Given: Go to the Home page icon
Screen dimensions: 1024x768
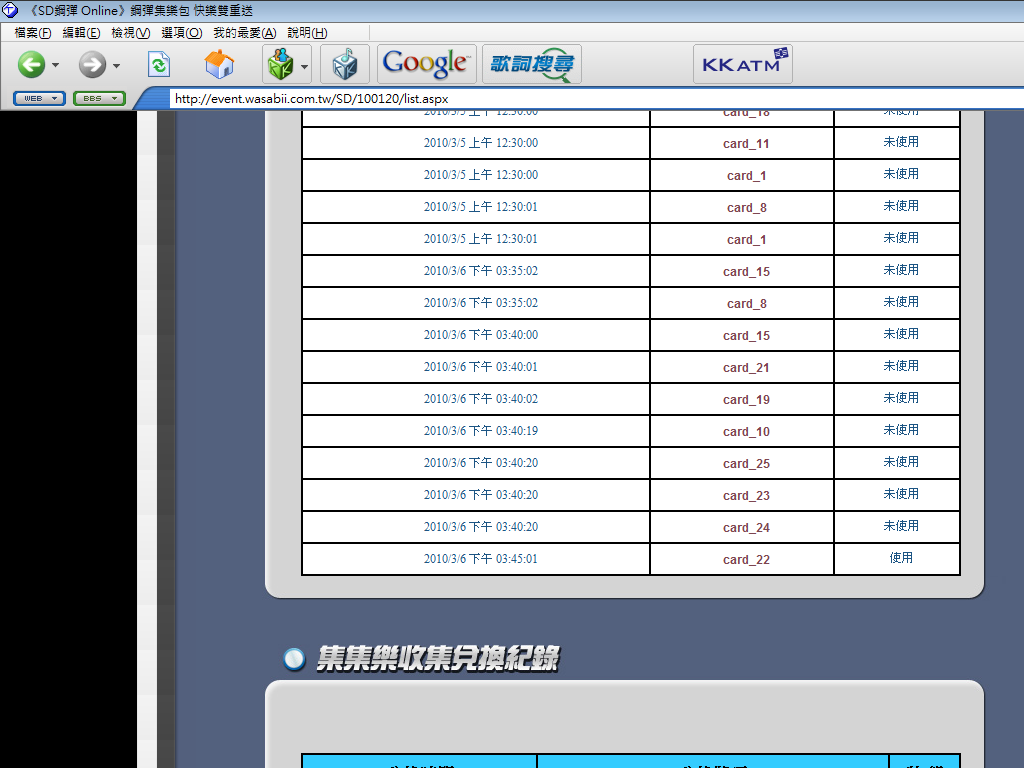Looking at the screenshot, I should click(219, 65).
